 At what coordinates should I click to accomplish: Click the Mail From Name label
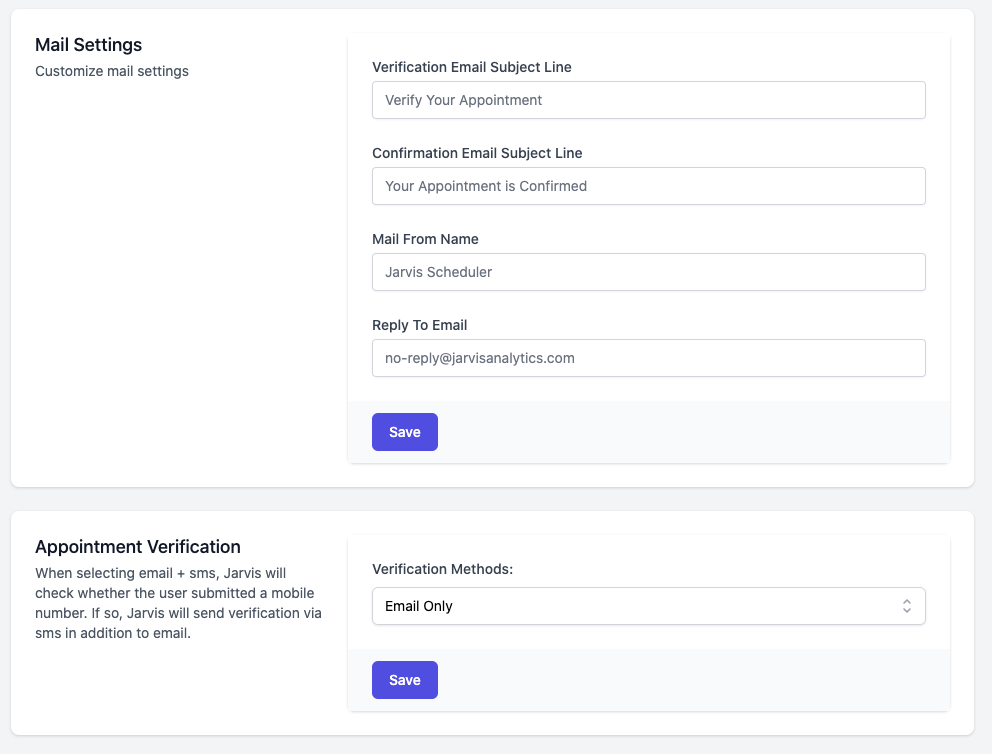coord(425,239)
